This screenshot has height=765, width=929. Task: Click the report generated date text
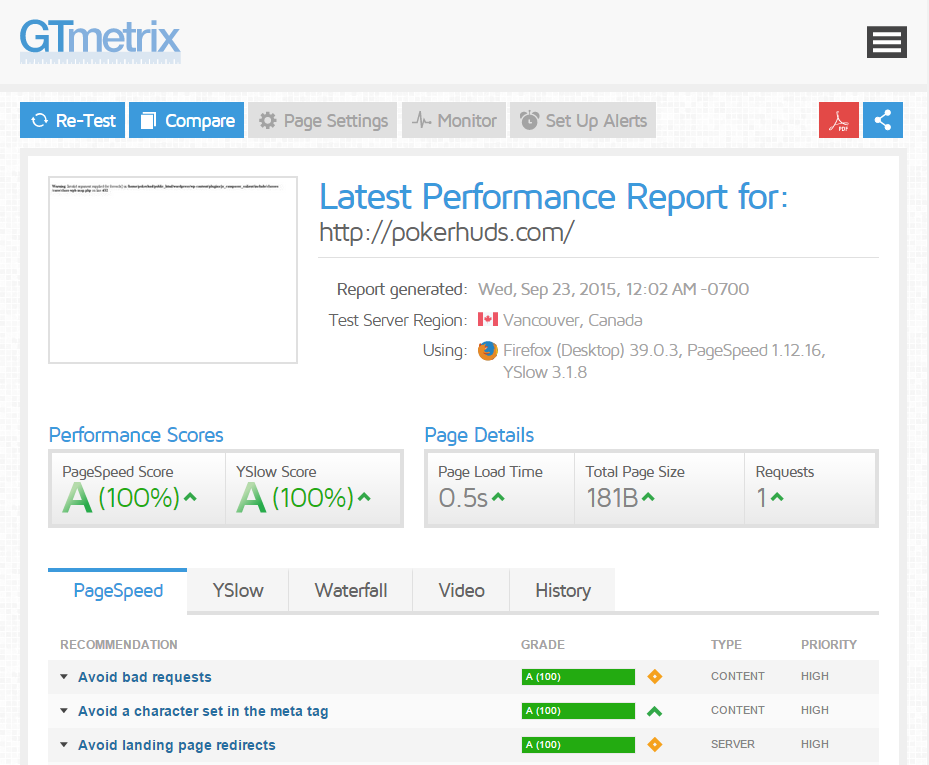tap(613, 289)
